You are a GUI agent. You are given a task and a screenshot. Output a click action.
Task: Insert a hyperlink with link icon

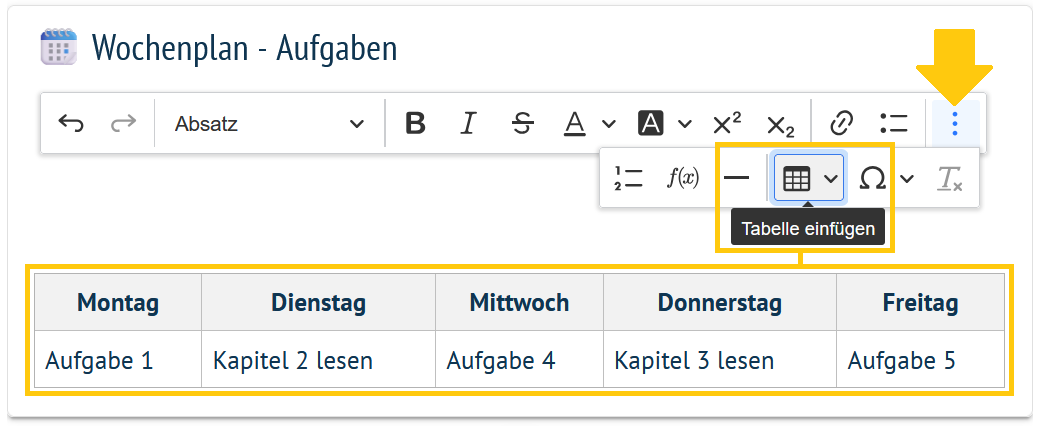(842, 124)
